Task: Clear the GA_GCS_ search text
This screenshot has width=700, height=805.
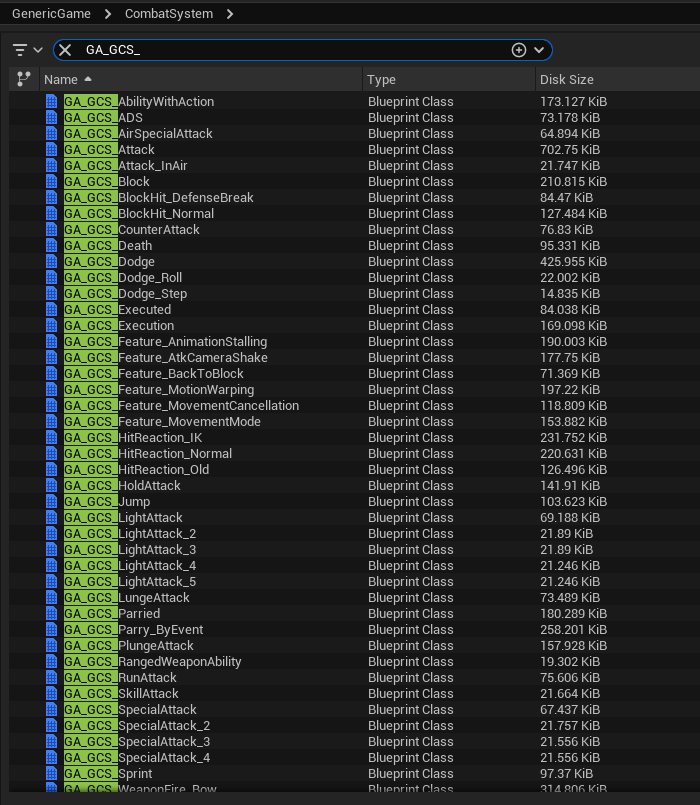Action: [x=65, y=50]
